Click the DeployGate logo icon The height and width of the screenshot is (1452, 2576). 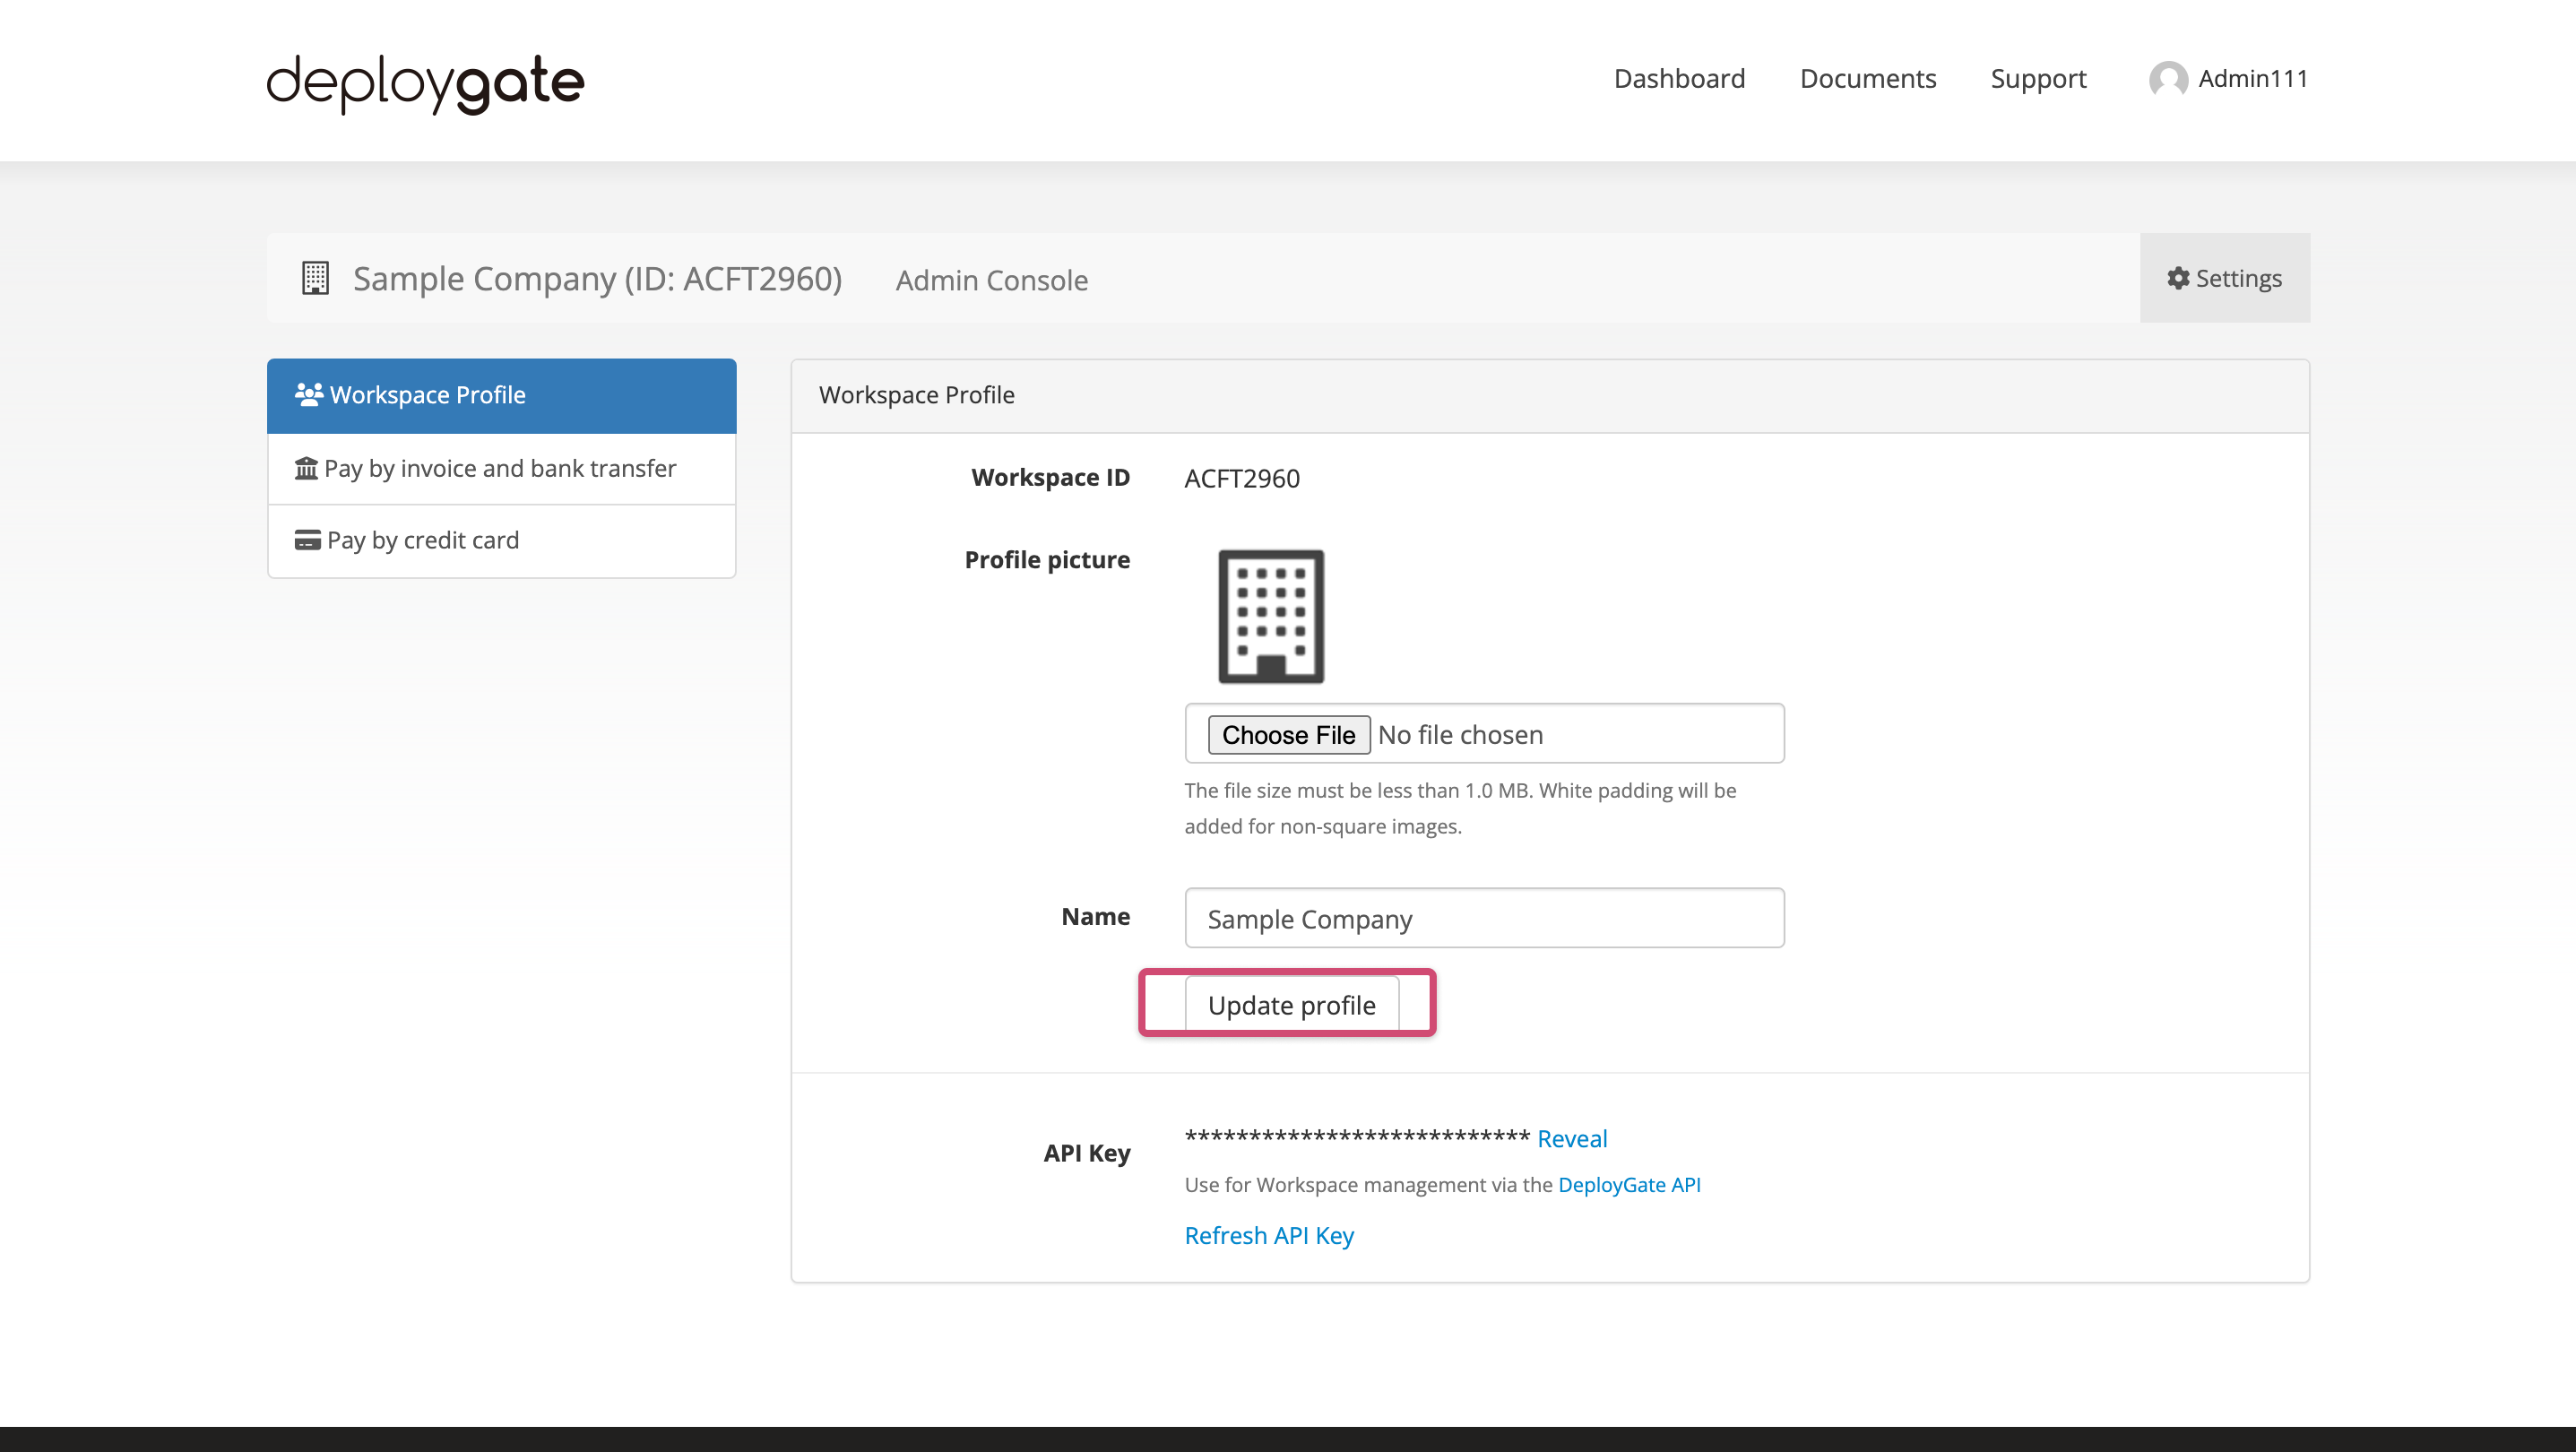423,80
